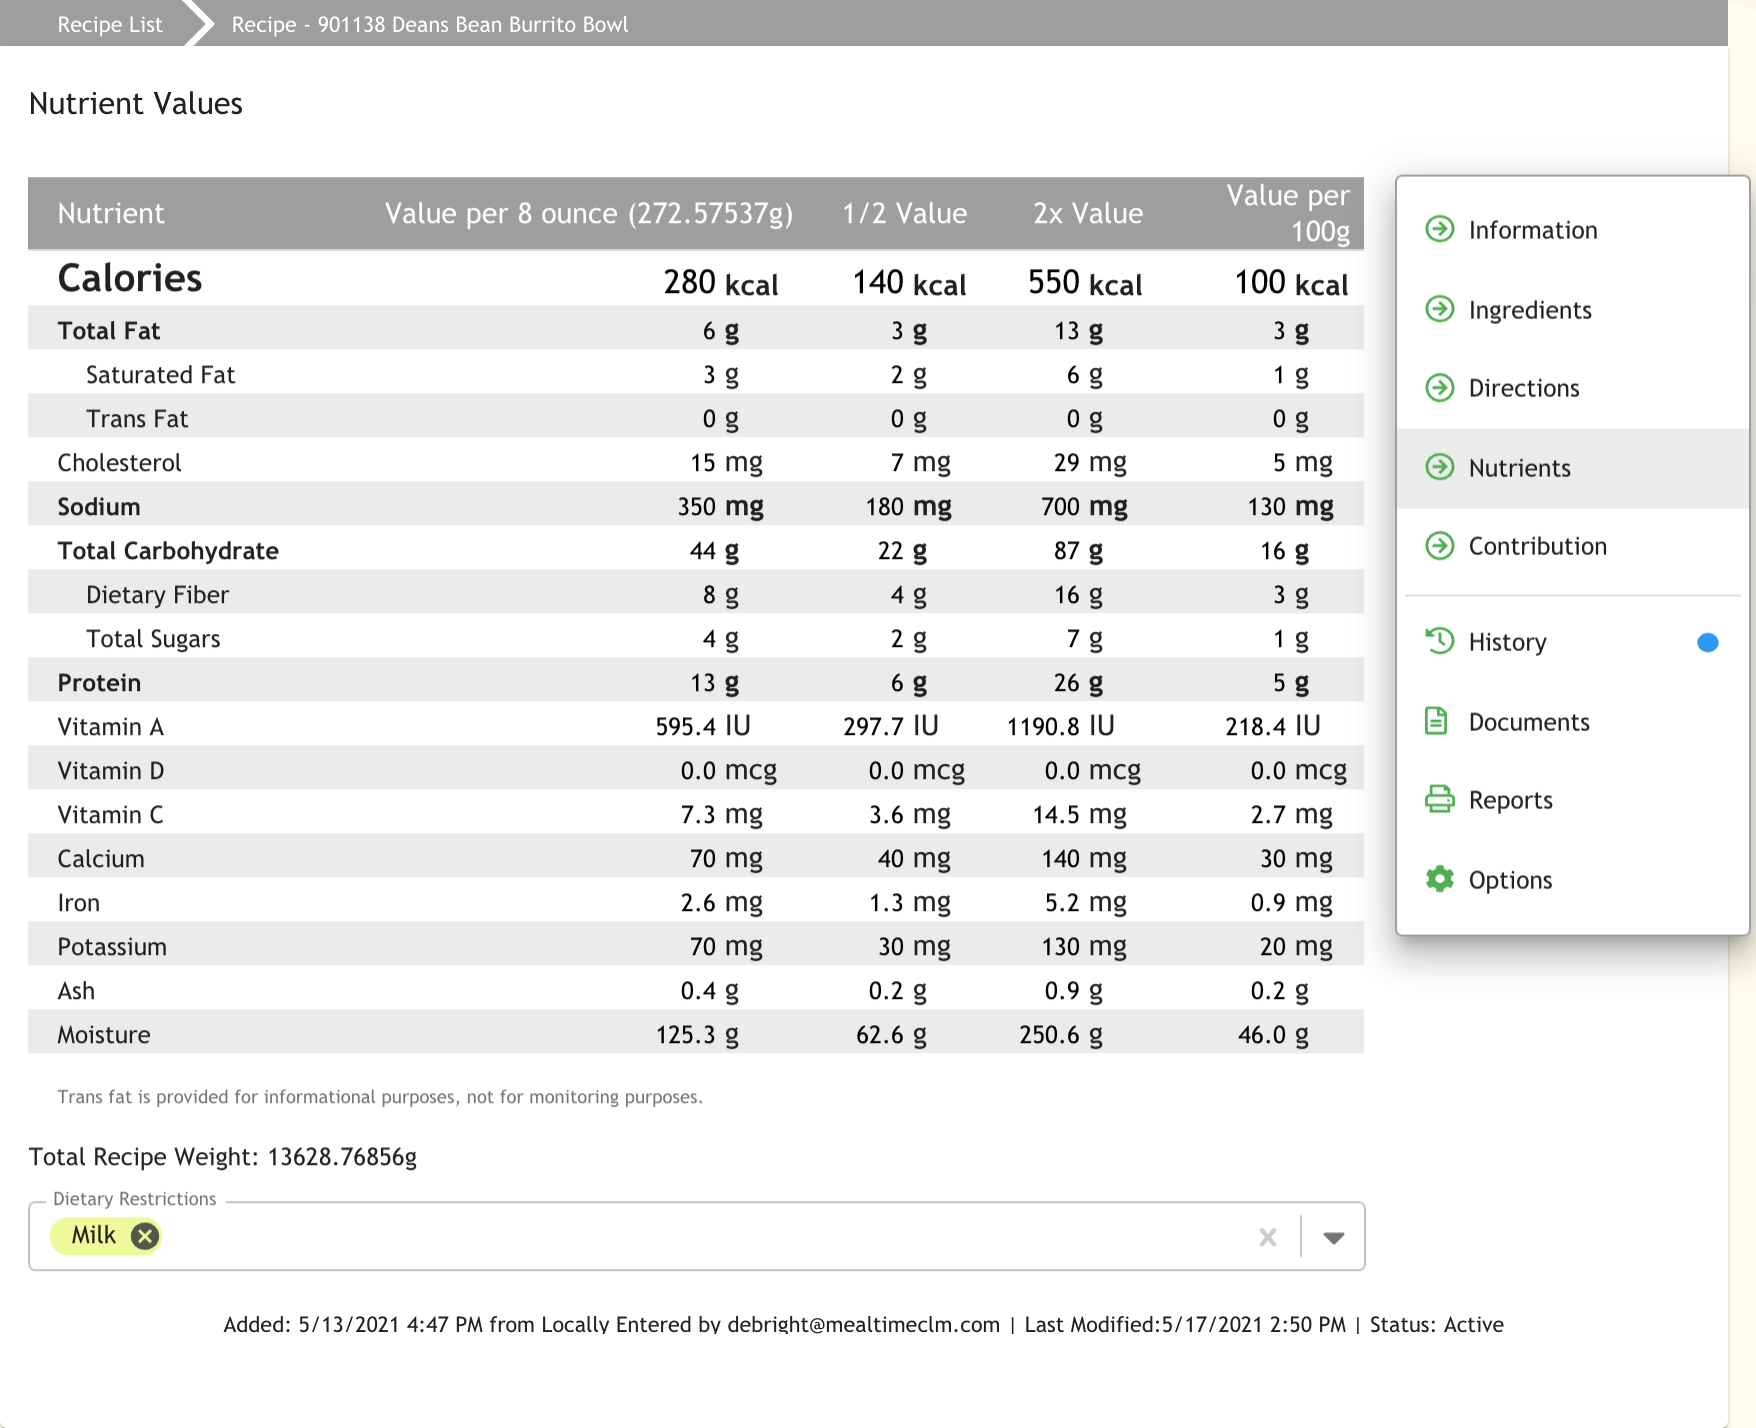Click the Value per 8 ounce header
The width and height of the screenshot is (1756, 1428).
589,213
